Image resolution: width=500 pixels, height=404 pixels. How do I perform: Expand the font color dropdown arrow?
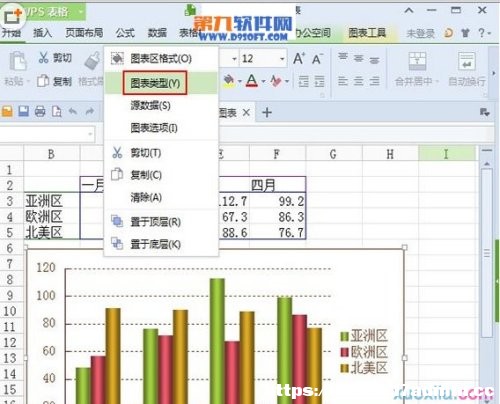click(x=263, y=81)
